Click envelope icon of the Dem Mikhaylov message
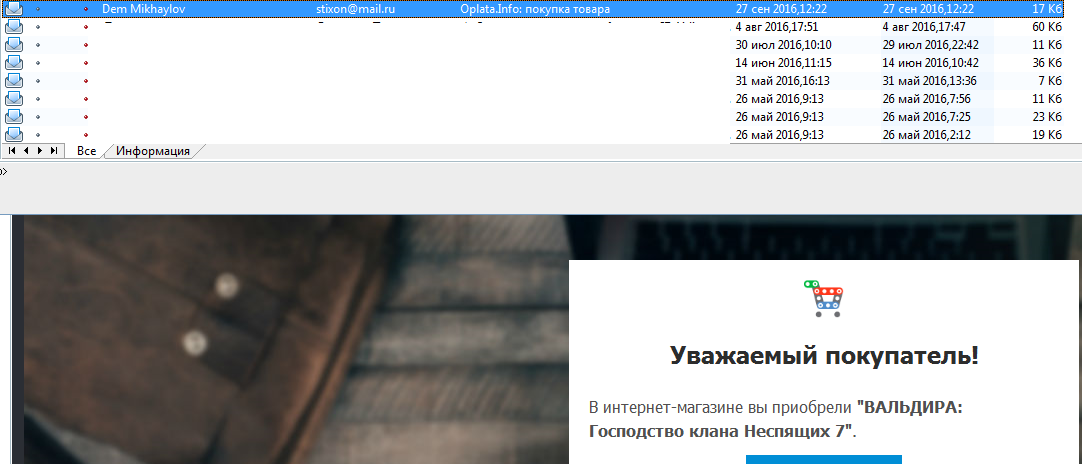 pyautogui.click(x=14, y=9)
